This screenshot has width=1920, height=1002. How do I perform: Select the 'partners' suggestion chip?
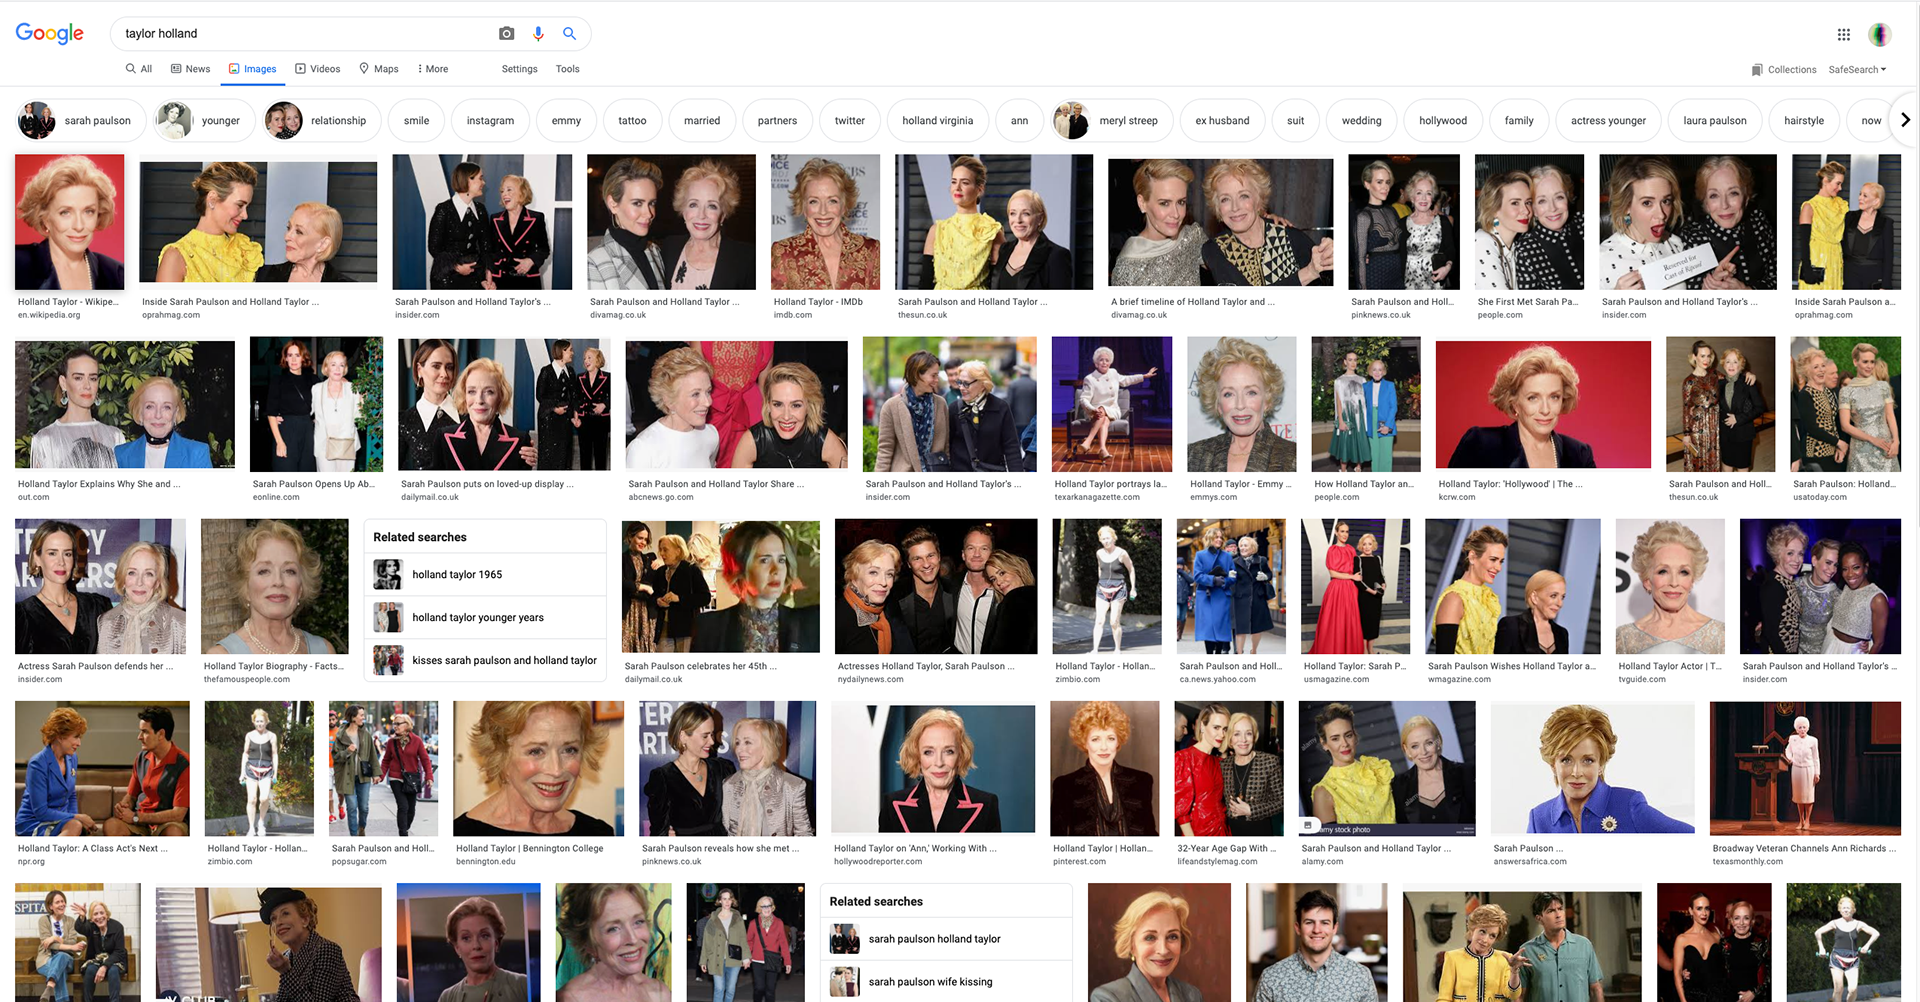tap(777, 121)
